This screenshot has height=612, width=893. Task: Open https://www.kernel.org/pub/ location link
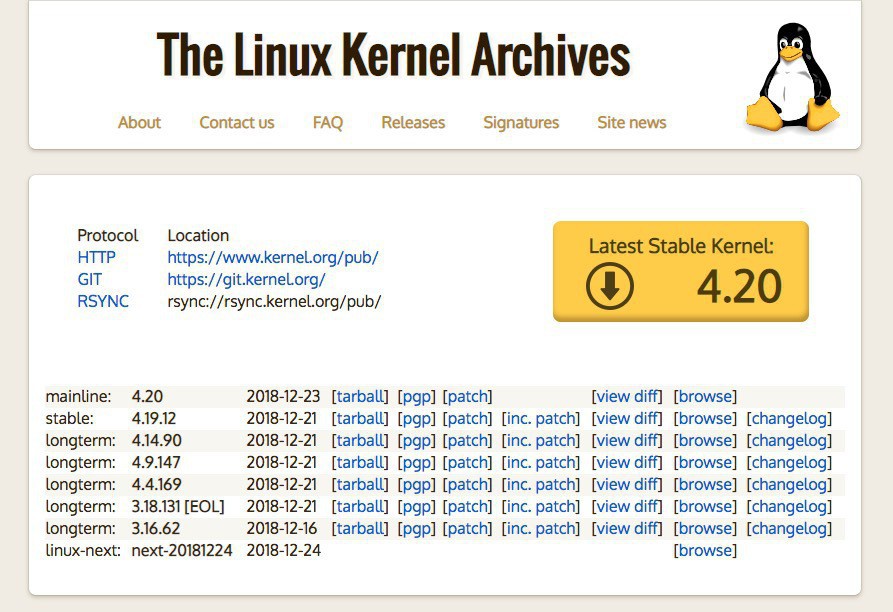click(x=273, y=257)
